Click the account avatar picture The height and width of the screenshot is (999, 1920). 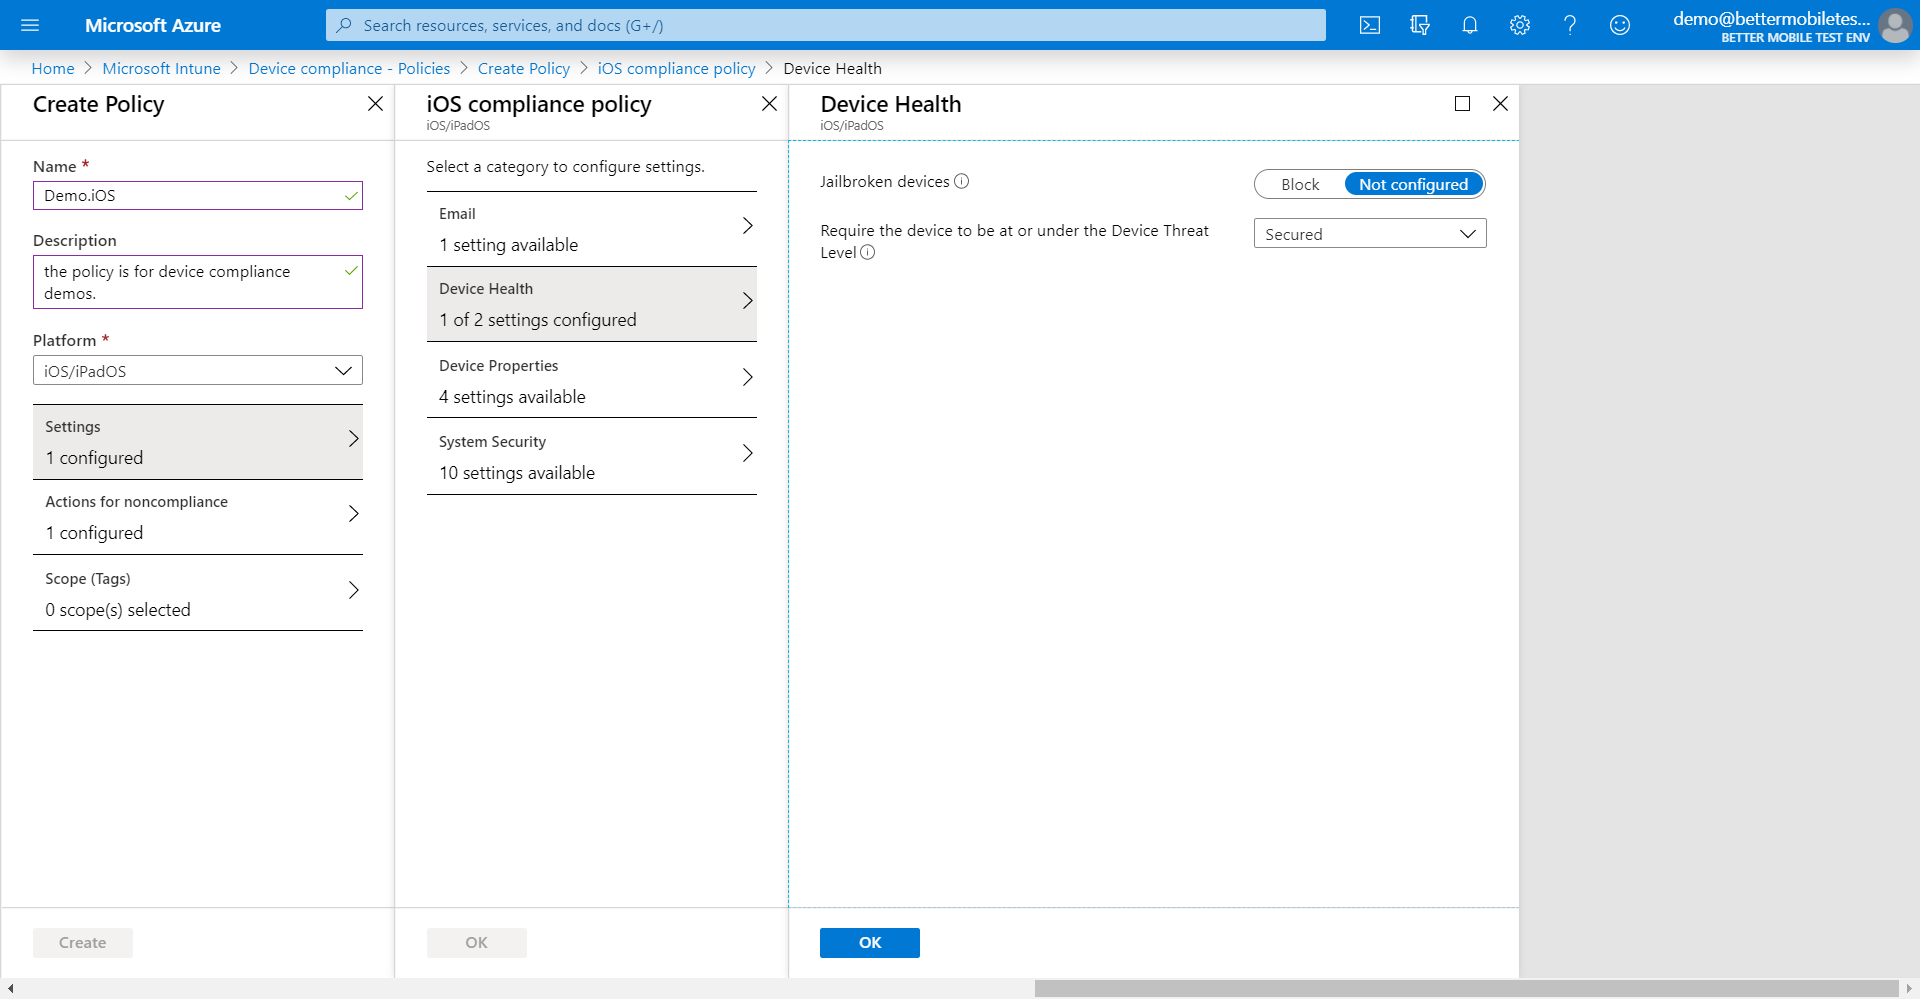click(1894, 26)
